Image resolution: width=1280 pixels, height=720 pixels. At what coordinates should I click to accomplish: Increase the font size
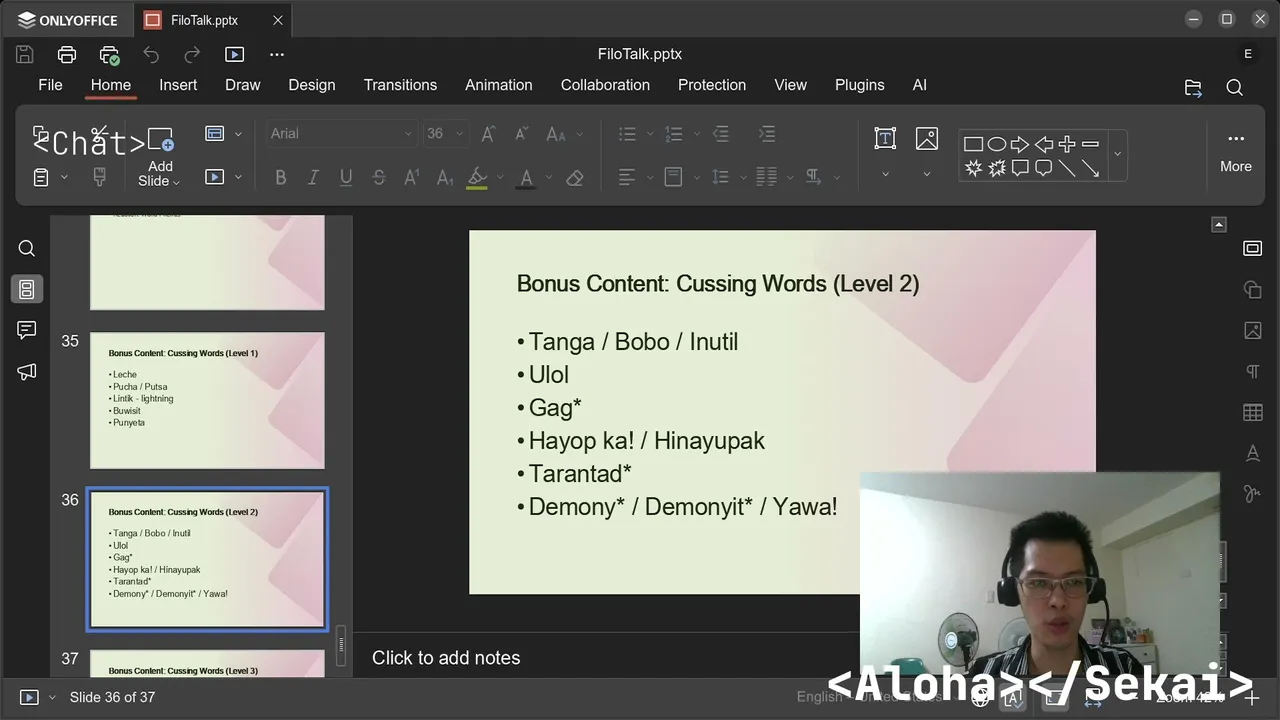(x=488, y=134)
